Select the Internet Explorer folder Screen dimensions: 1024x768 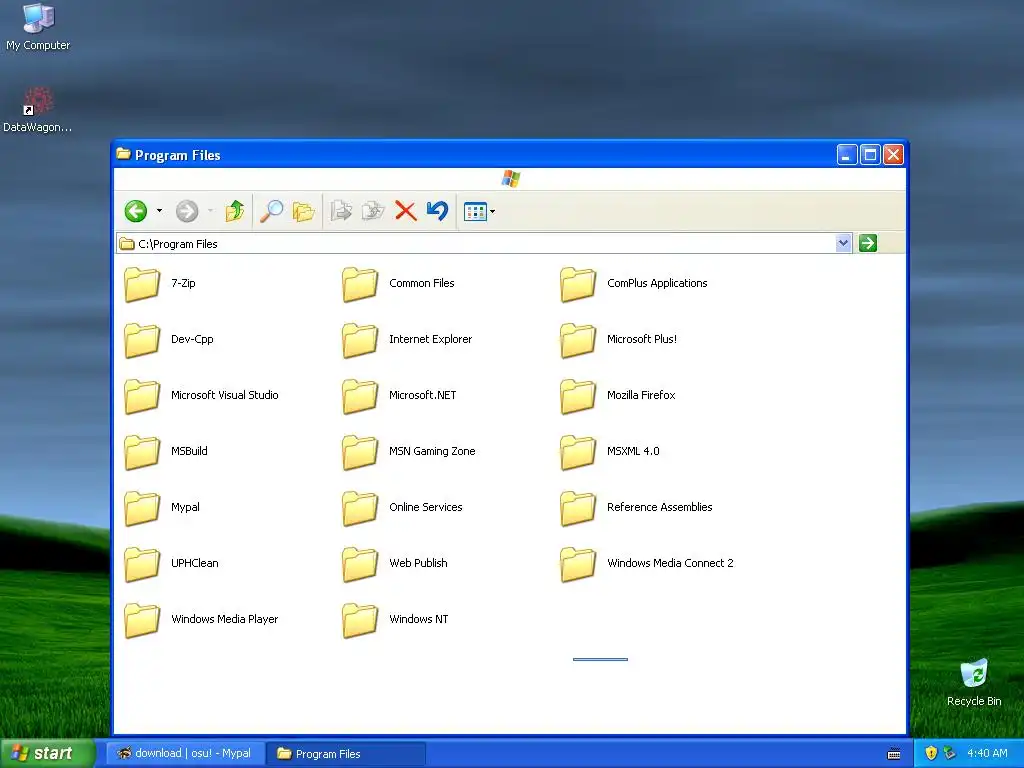[407, 340]
